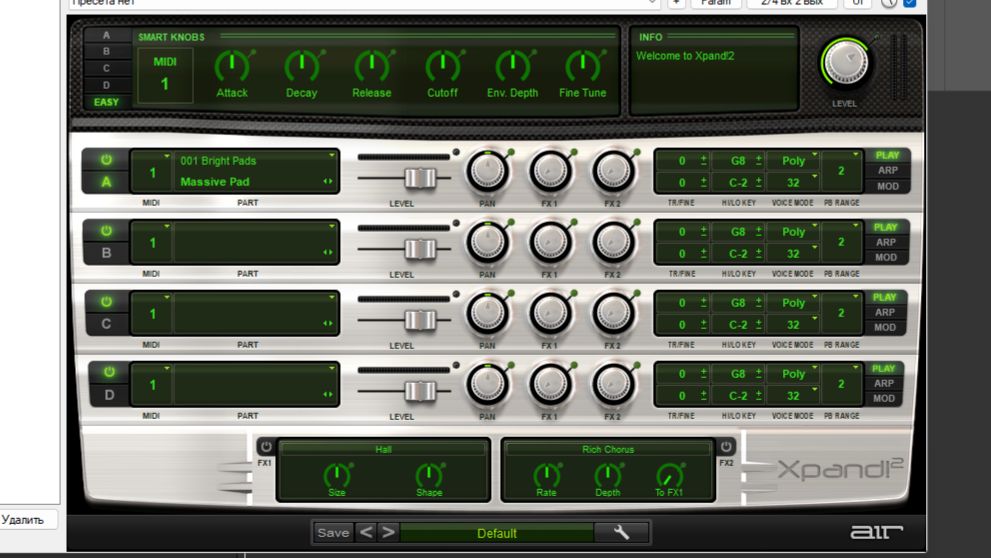This screenshot has width=991, height=558.
Task: Go to the next preset
Action: [388, 533]
